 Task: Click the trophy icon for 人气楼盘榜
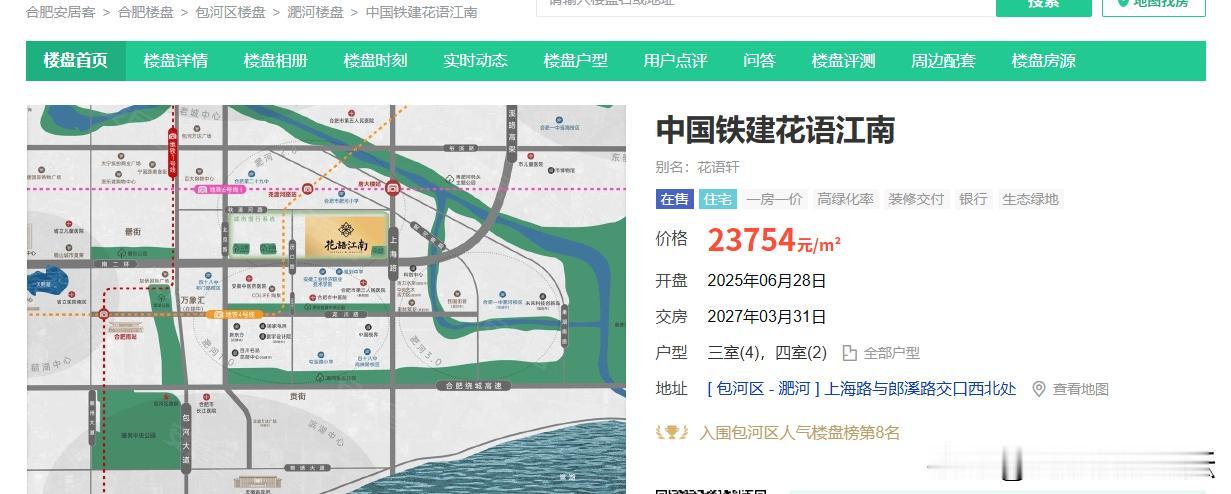(x=672, y=432)
